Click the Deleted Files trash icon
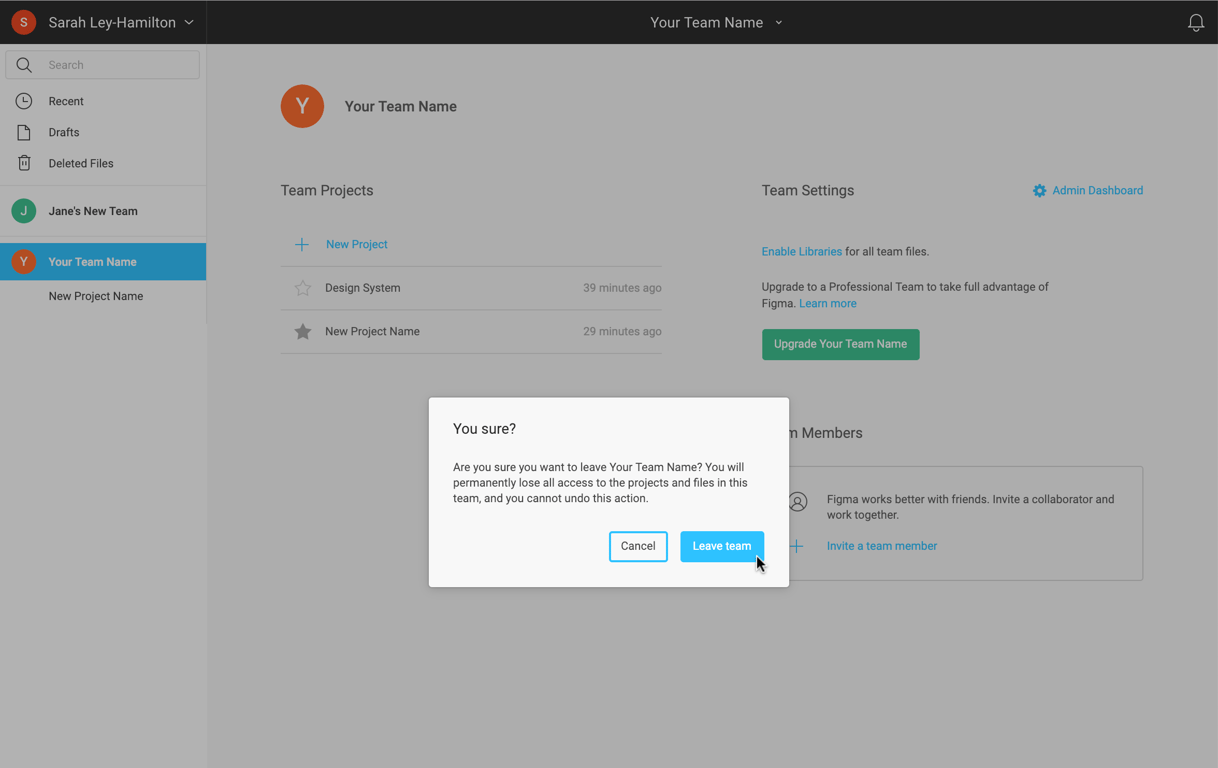Viewport: 1218px width, 768px height. (24, 163)
